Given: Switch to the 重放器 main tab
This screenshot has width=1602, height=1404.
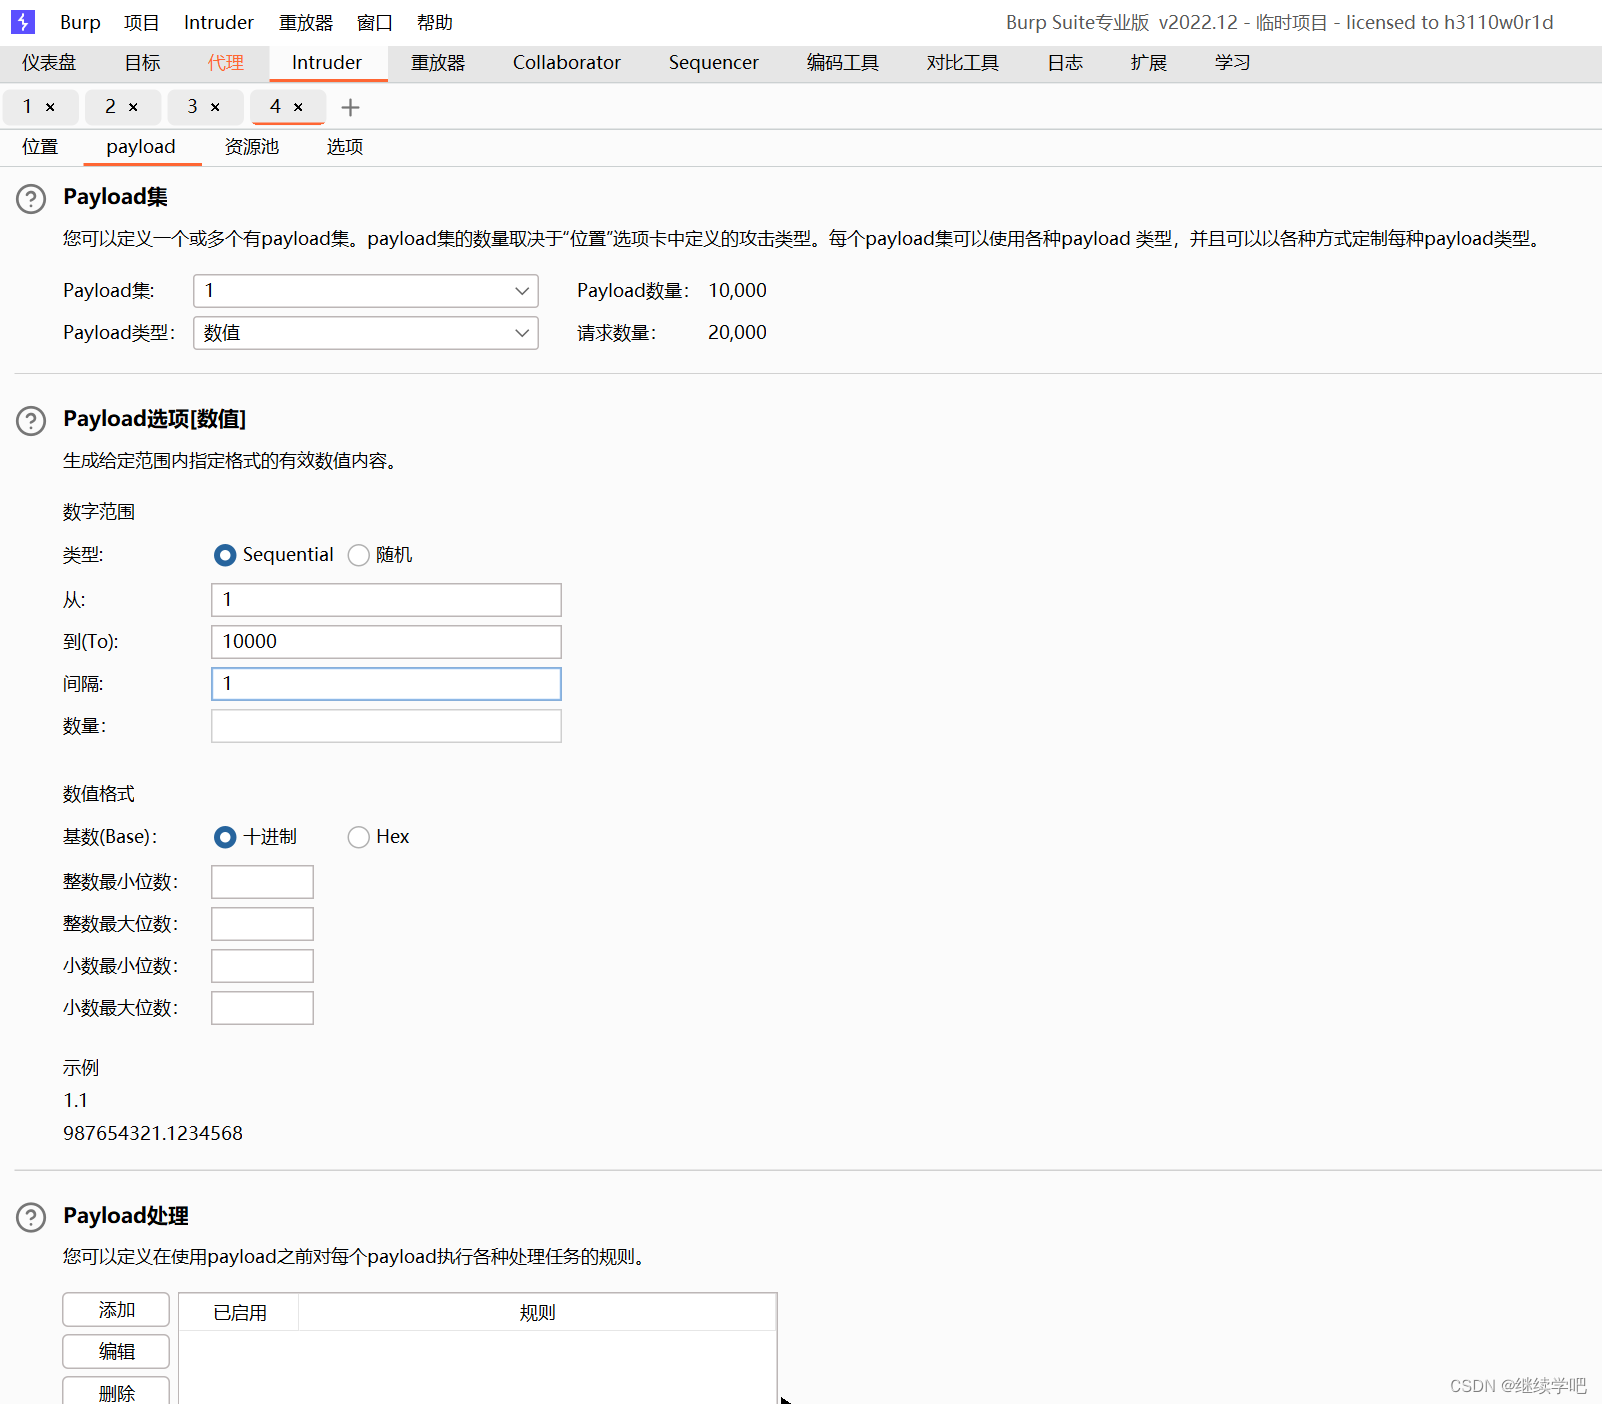Looking at the screenshot, I should point(438,62).
